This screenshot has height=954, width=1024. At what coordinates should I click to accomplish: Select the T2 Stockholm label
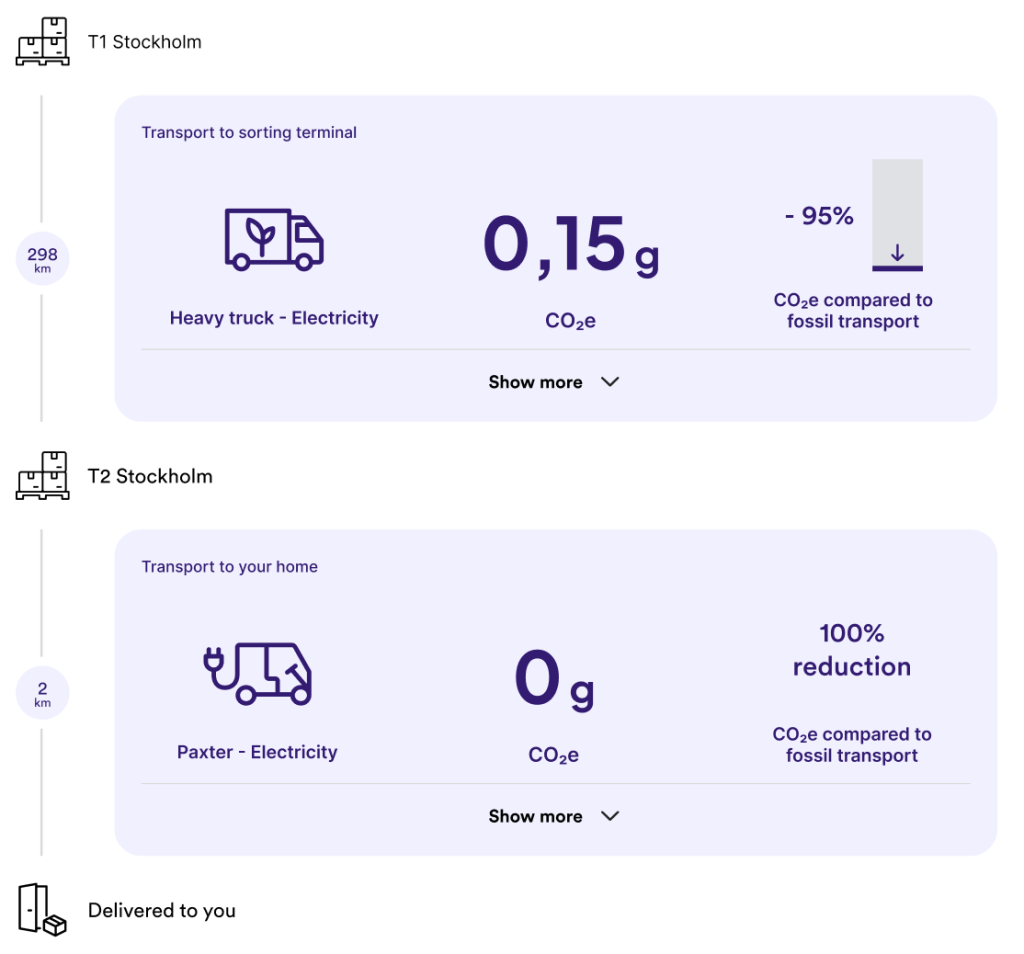click(150, 476)
